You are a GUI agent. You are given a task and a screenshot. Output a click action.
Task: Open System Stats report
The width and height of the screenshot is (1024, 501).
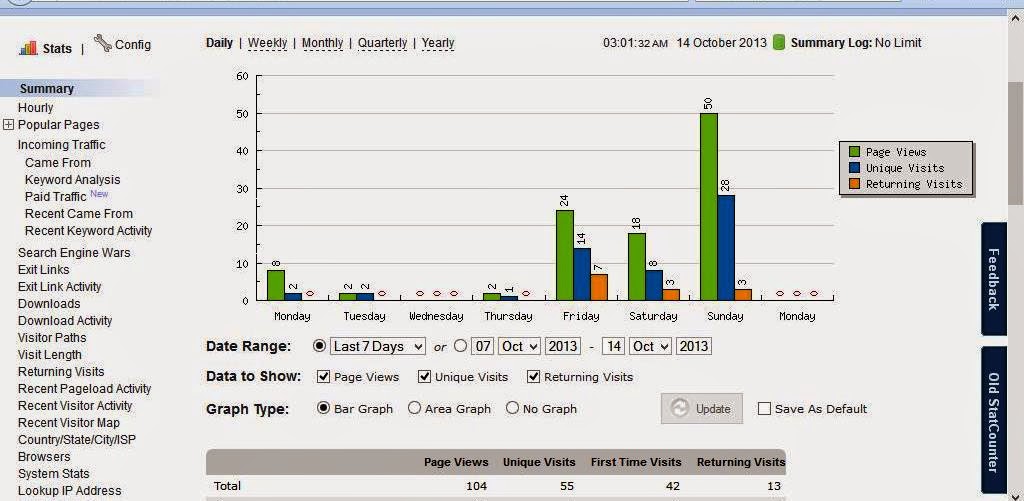[54, 474]
